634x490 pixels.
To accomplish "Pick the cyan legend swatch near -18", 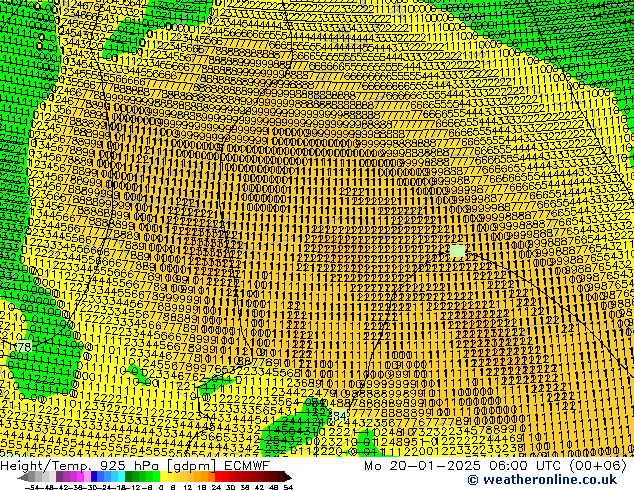I will [x=121, y=477].
